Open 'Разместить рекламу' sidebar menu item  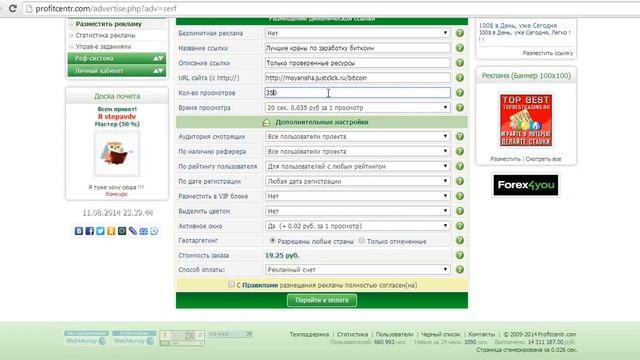109,24
